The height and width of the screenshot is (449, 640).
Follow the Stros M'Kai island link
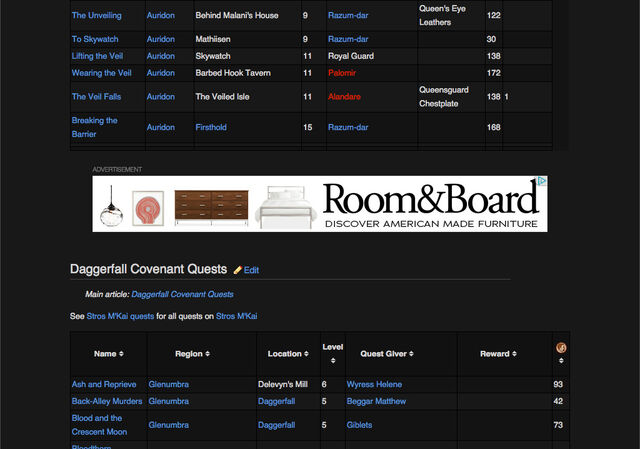236,316
